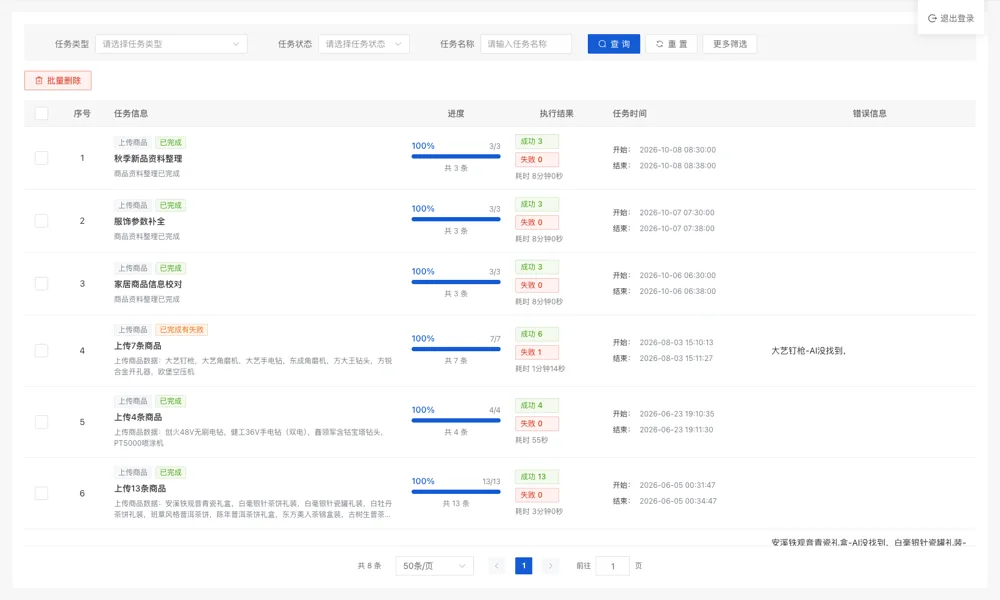Image resolution: width=1000 pixels, height=600 pixels.
Task: Click the 批量删除 batch delete button
Action: click(58, 80)
